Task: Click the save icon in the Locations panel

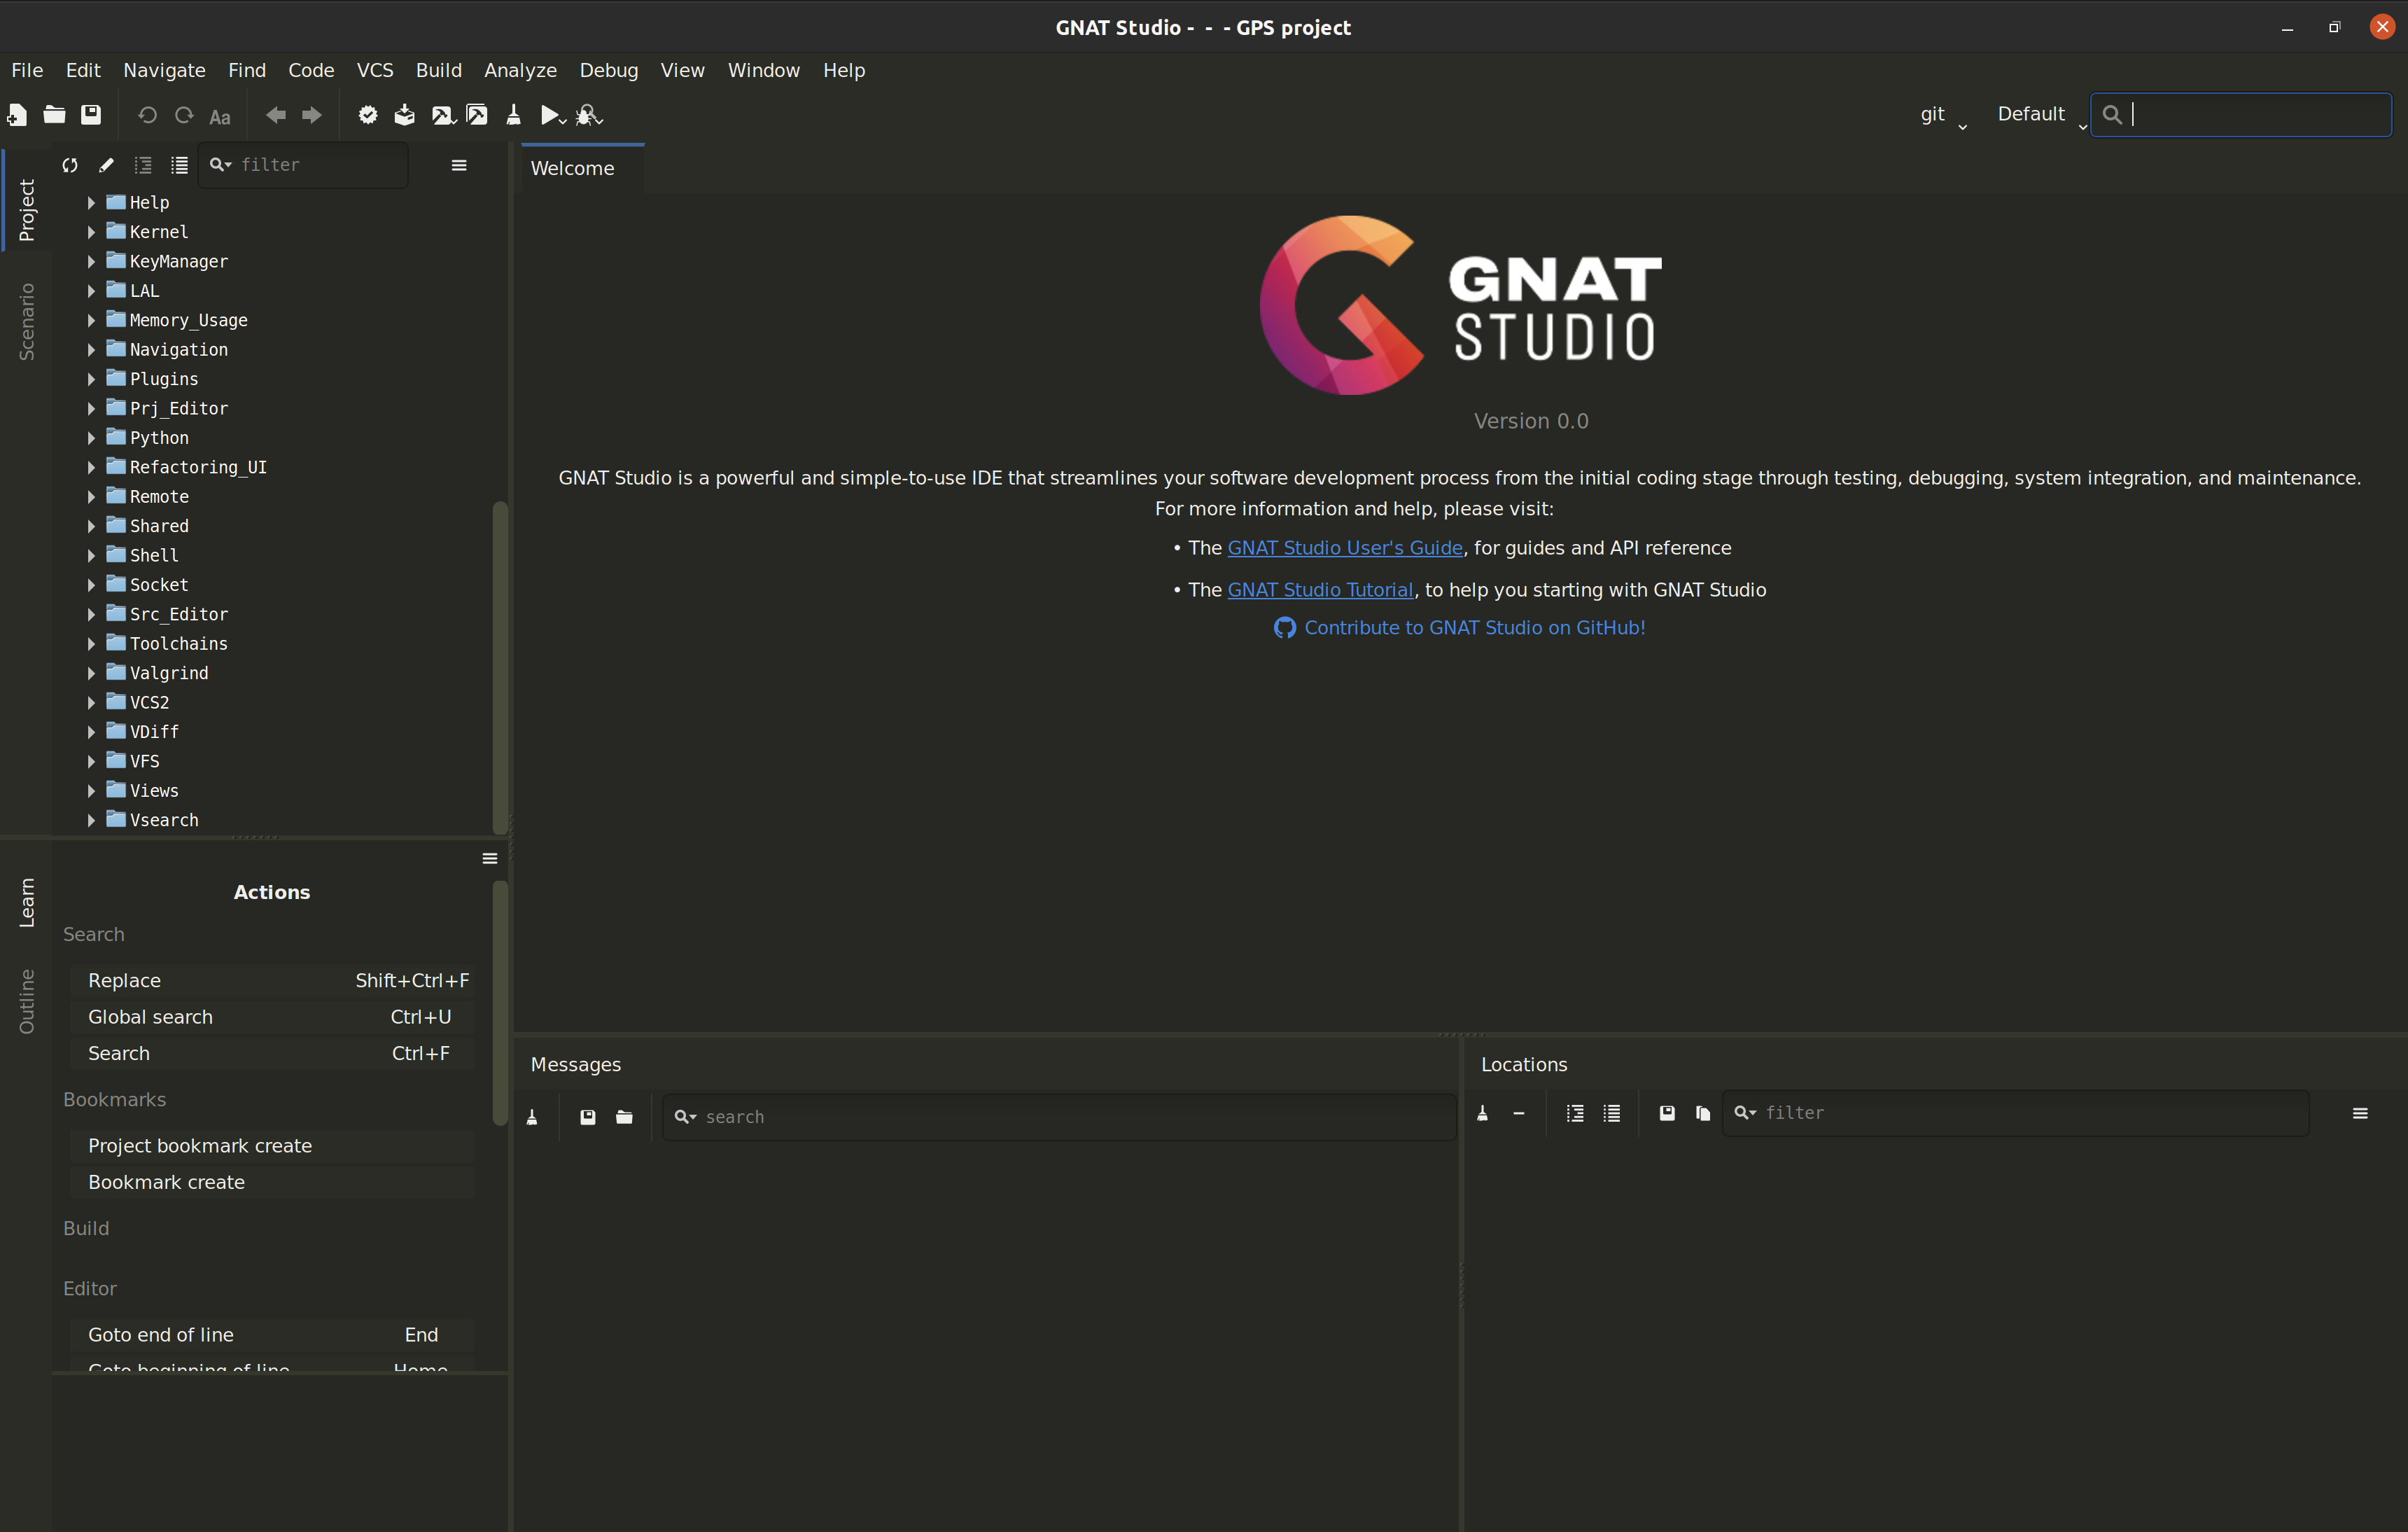Action: click(1667, 1113)
